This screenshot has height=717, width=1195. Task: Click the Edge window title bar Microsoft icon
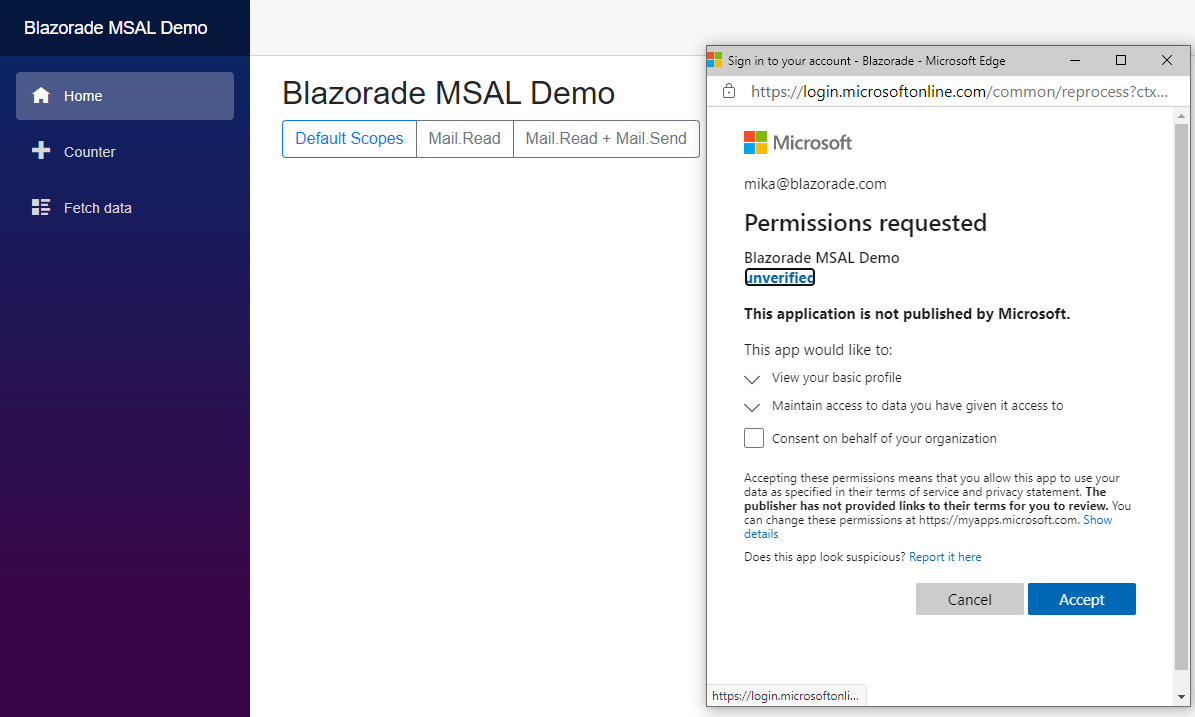click(715, 60)
